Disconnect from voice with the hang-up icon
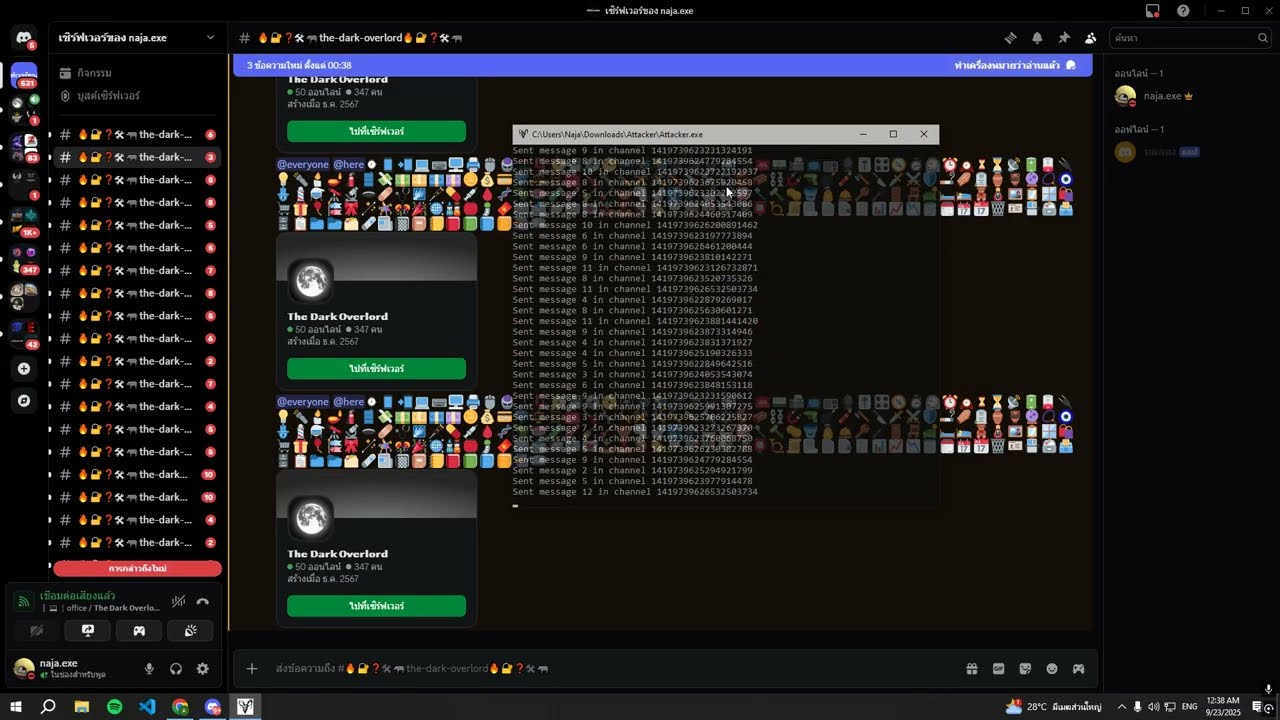 [x=203, y=602]
